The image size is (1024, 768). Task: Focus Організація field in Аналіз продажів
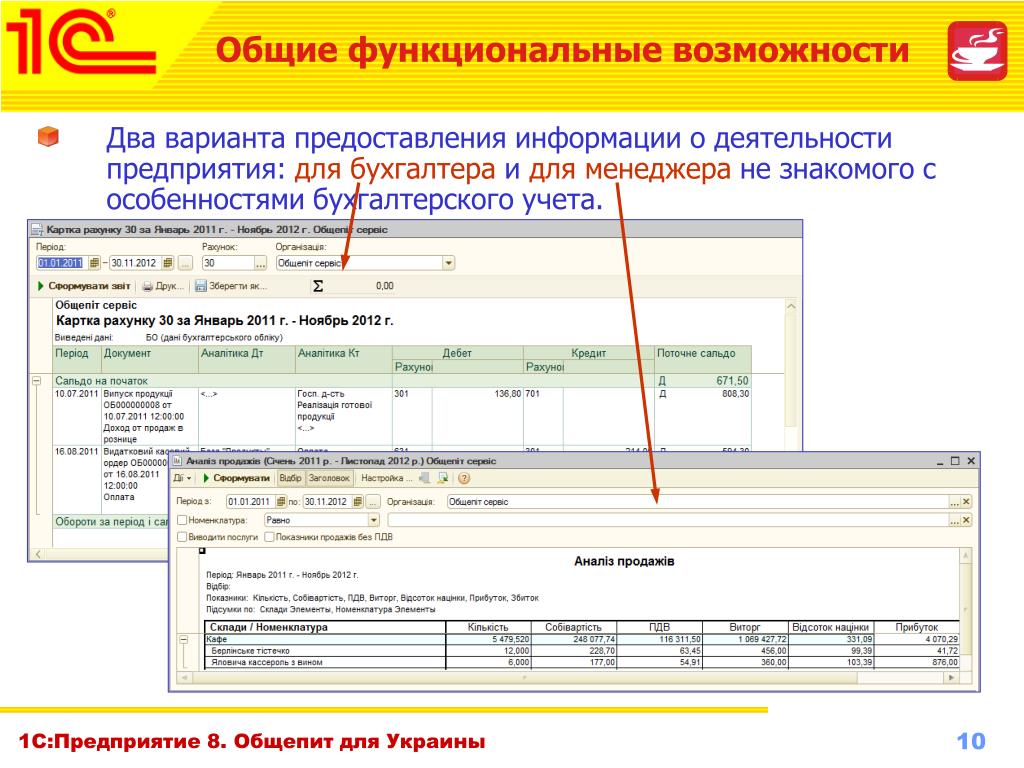697,502
